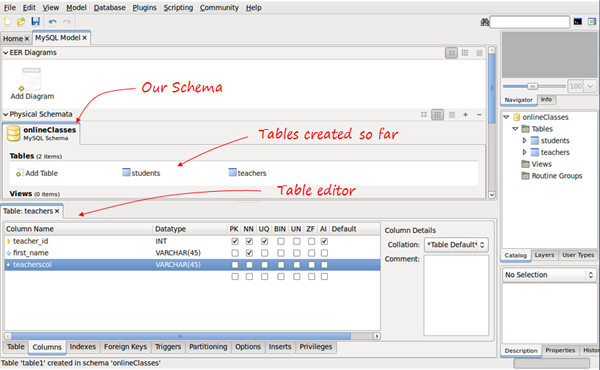Switch EER Diagrams to small icon view
This screenshot has height=370, width=600.
[465, 53]
